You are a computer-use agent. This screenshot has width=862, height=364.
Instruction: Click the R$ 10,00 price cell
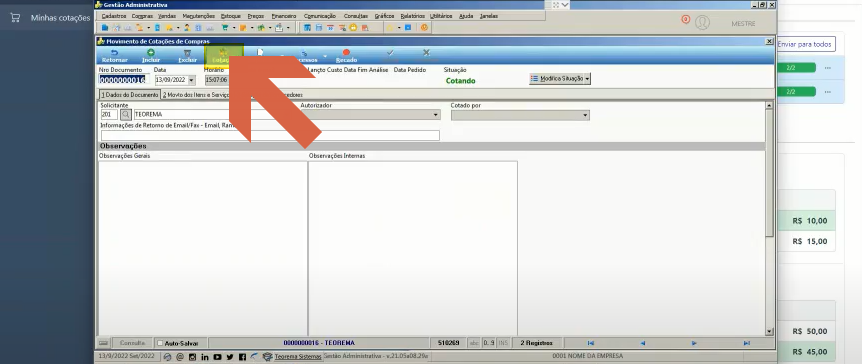pyautogui.click(x=810, y=221)
